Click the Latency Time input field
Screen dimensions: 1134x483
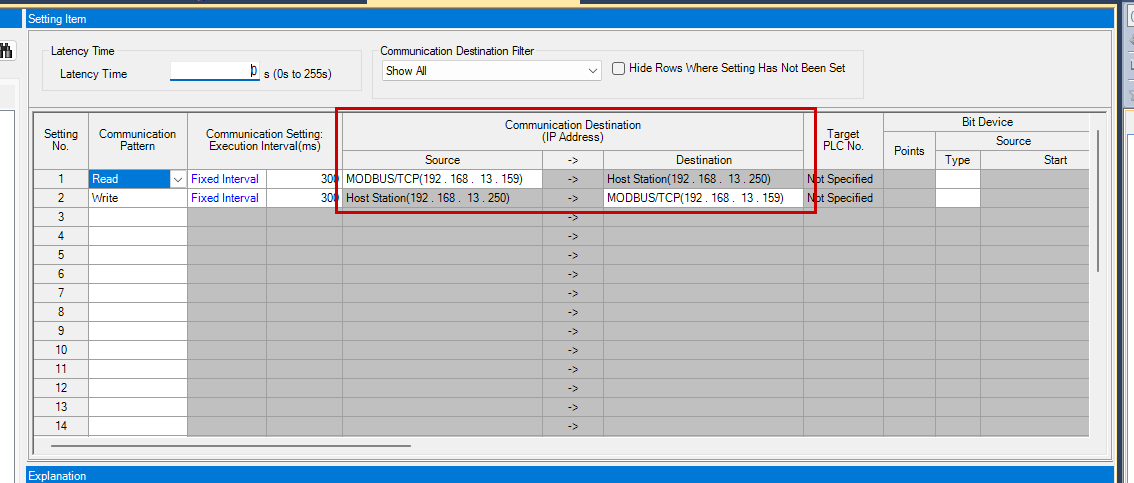(215, 71)
